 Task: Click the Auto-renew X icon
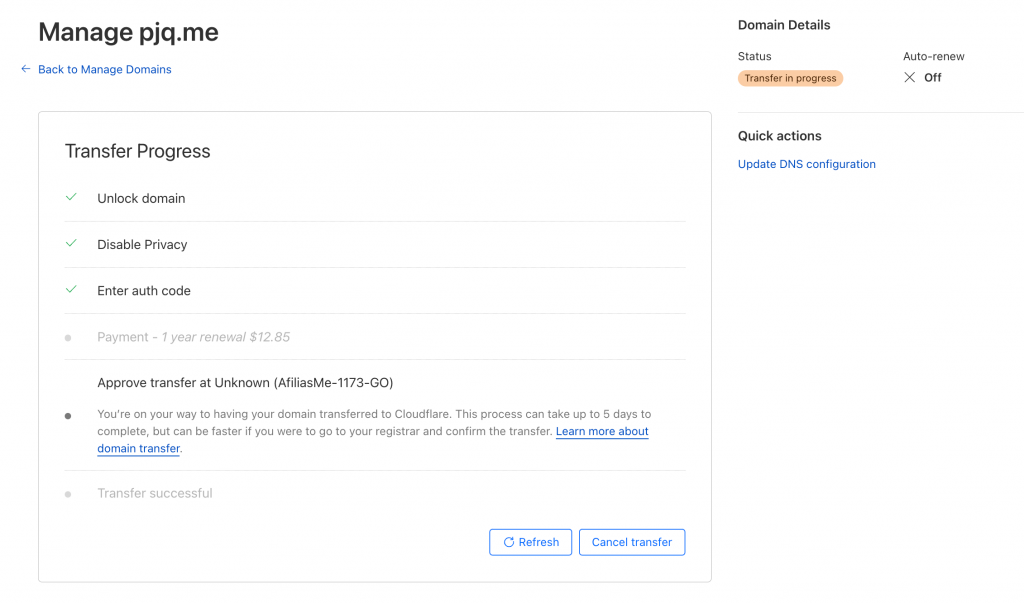tap(909, 77)
